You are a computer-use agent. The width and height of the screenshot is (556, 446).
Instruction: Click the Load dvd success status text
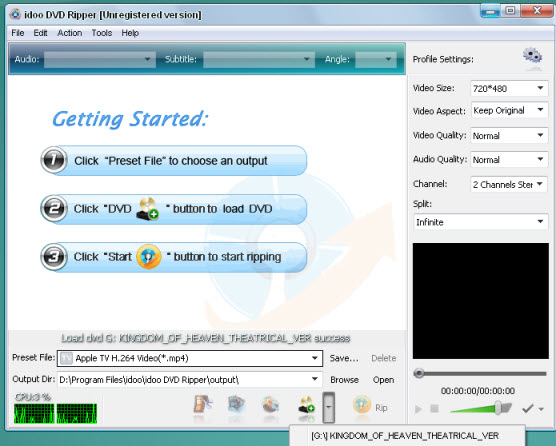tap(206, 338)
